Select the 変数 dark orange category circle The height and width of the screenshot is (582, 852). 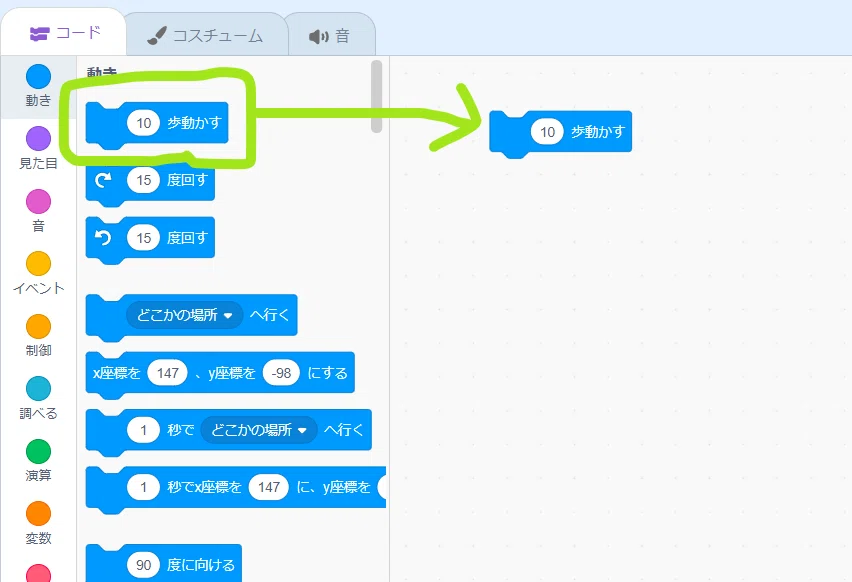(x=39, y=514)
